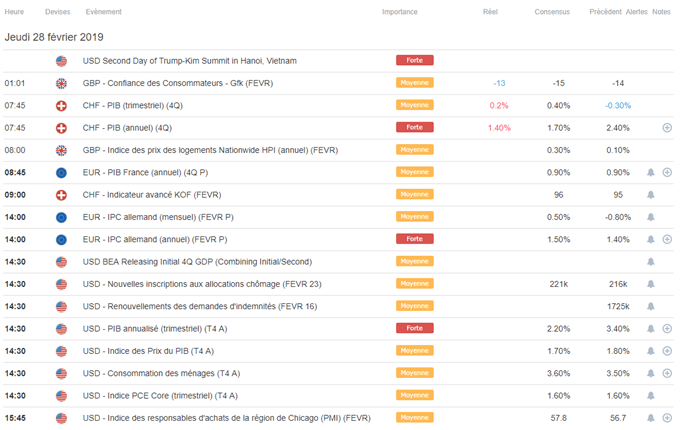Click US flag icon on Trump-Kim Summit row
This screenshot has height=430, width=680.
tap(62, 61)
